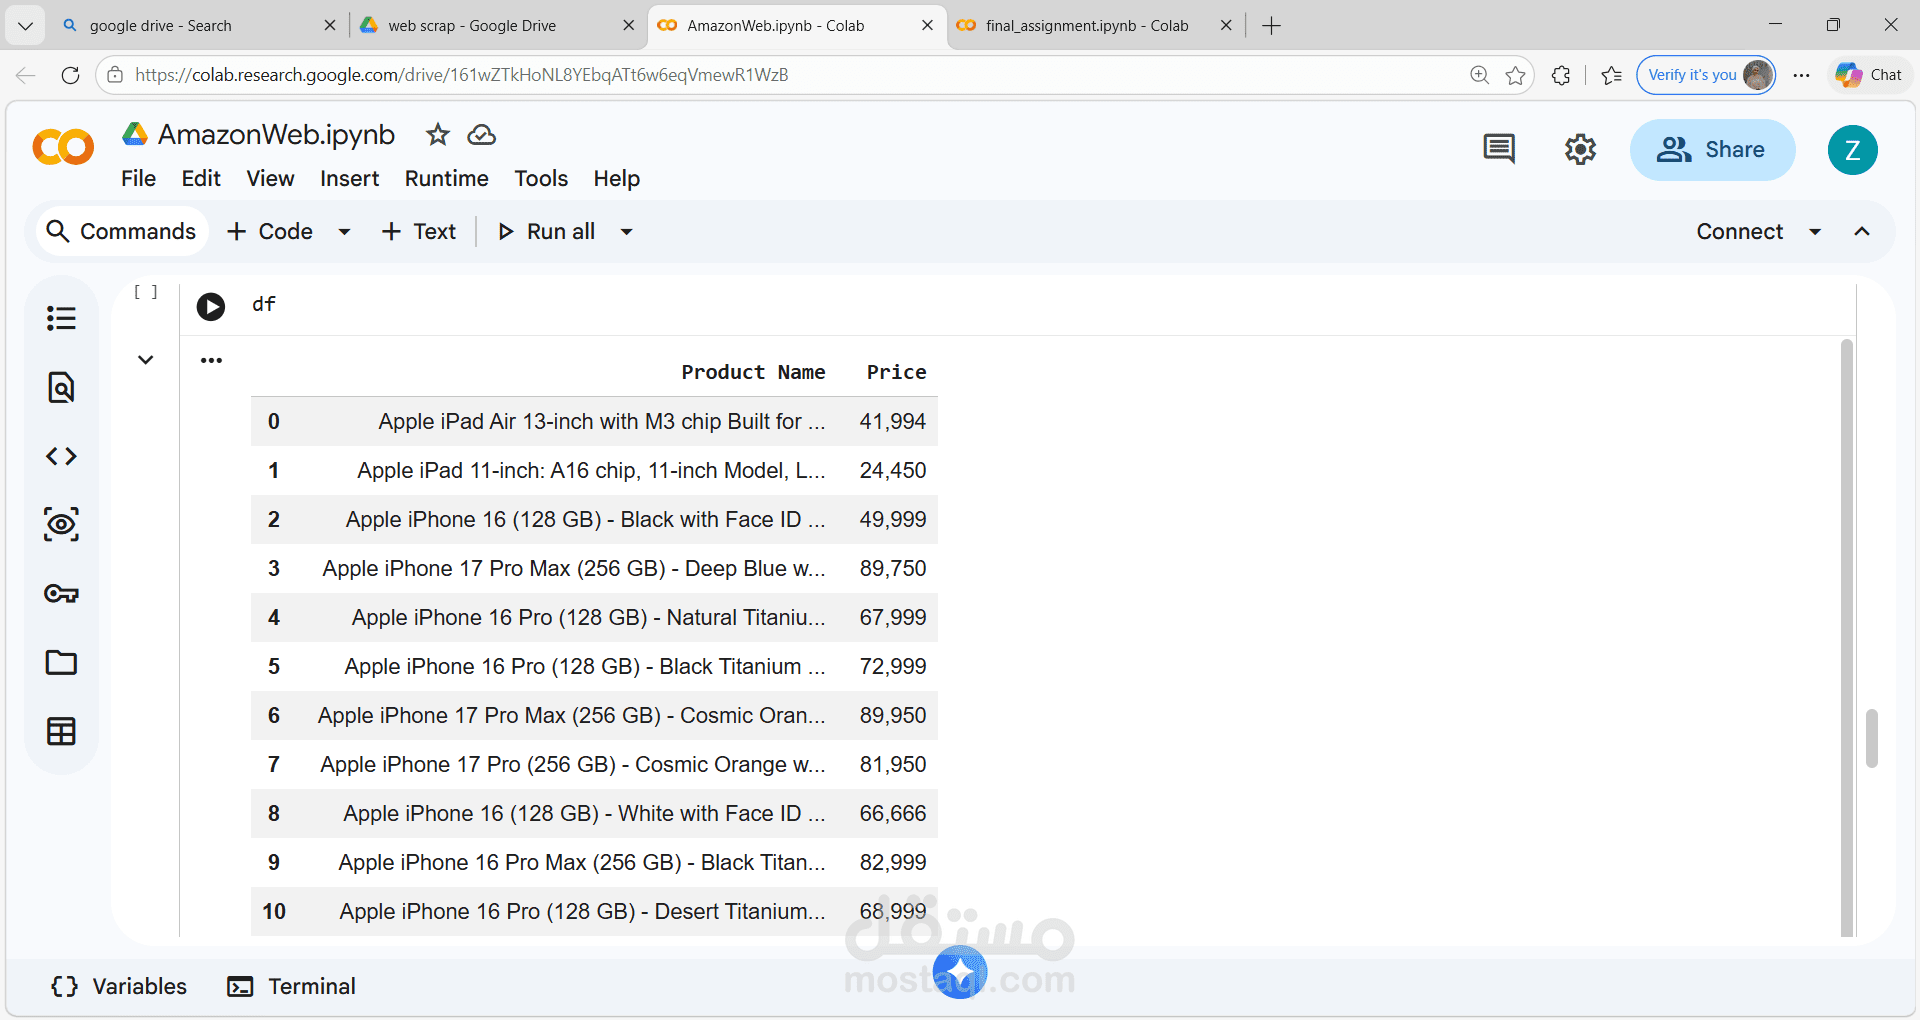Open Colab settings gear
1920x1020 pixels.
(x=1580, y=149)
